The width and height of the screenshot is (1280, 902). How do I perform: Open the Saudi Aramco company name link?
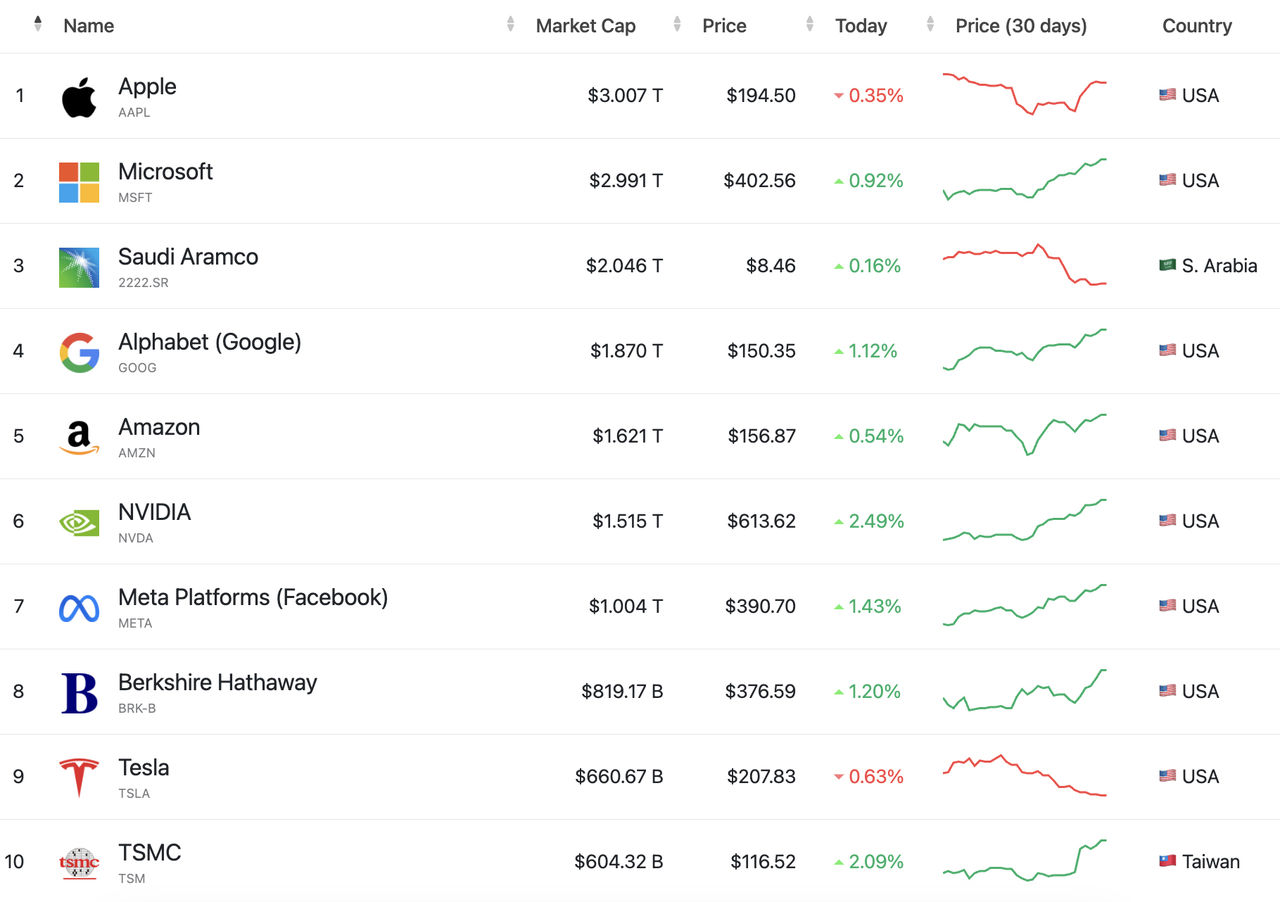coord(188,257)
